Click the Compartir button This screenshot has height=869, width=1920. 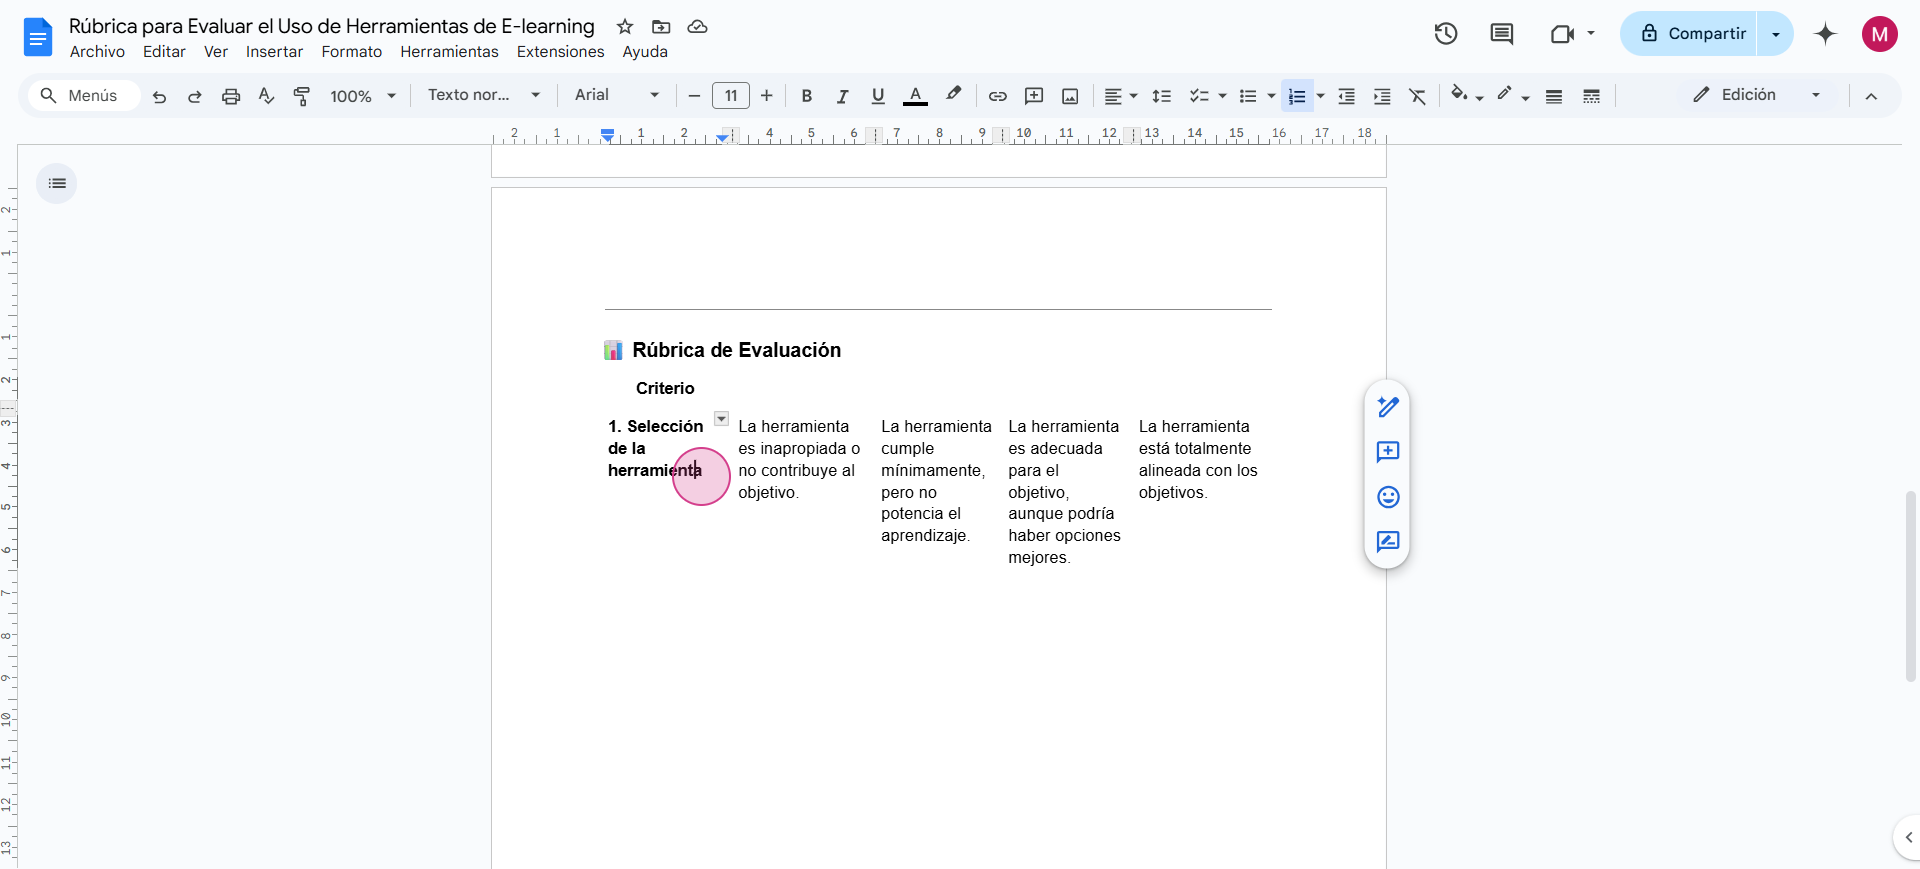pyautogui.click(x=1690, y=34)
